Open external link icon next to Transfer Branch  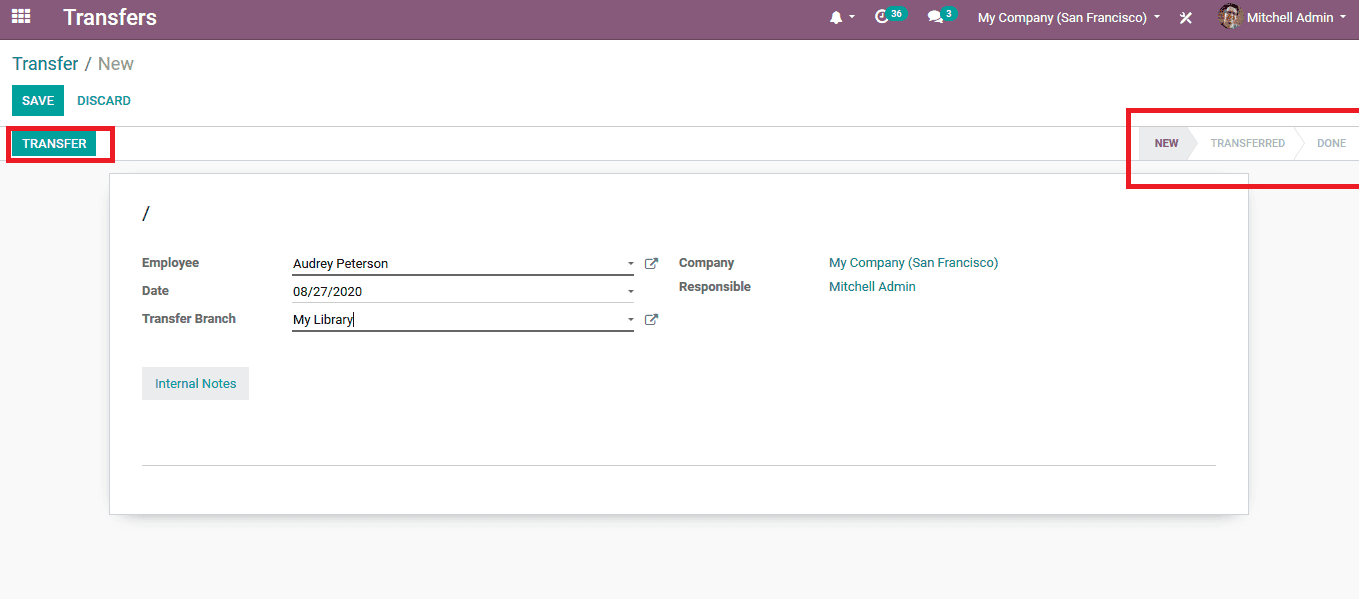click(651, 320)
